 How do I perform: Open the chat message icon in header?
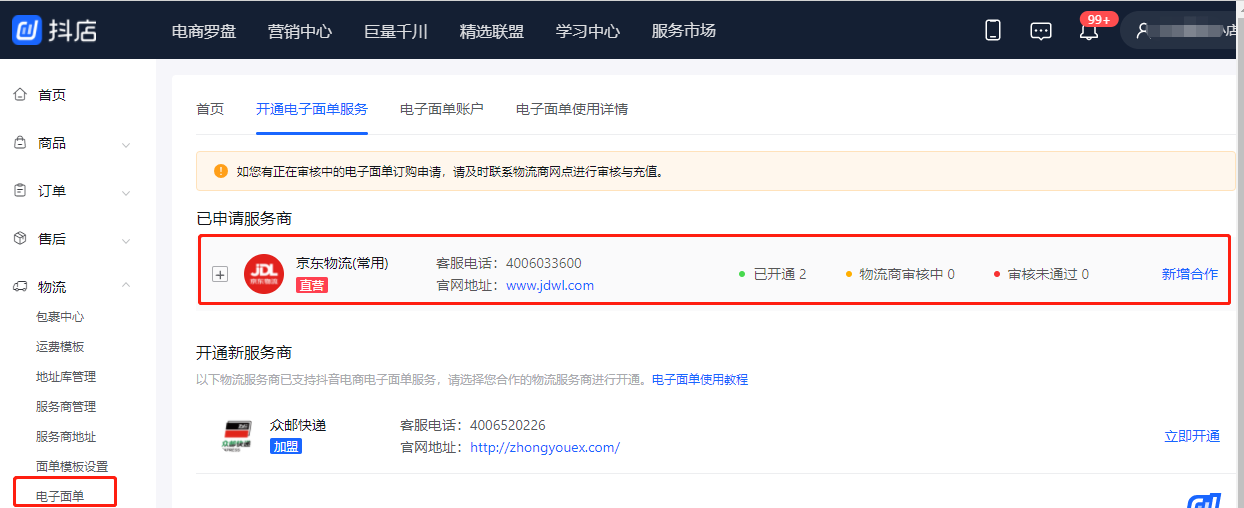1041,31
